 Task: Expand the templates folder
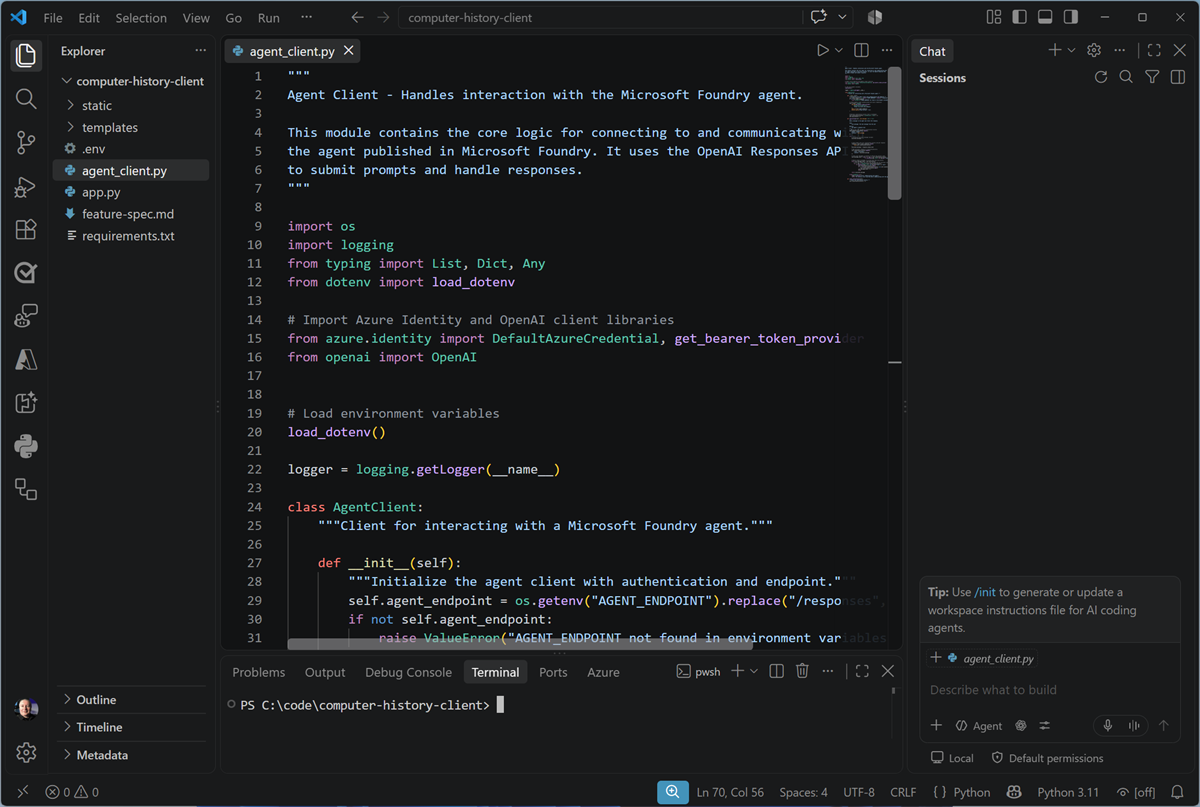[x=110, y=127]
